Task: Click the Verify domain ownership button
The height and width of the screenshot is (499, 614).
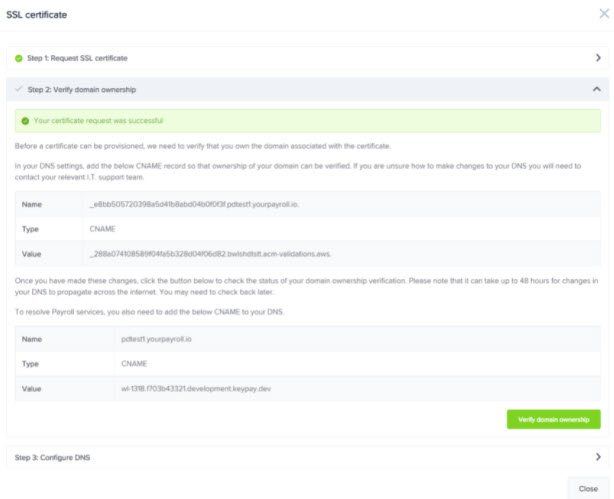Action: point(553,419)
